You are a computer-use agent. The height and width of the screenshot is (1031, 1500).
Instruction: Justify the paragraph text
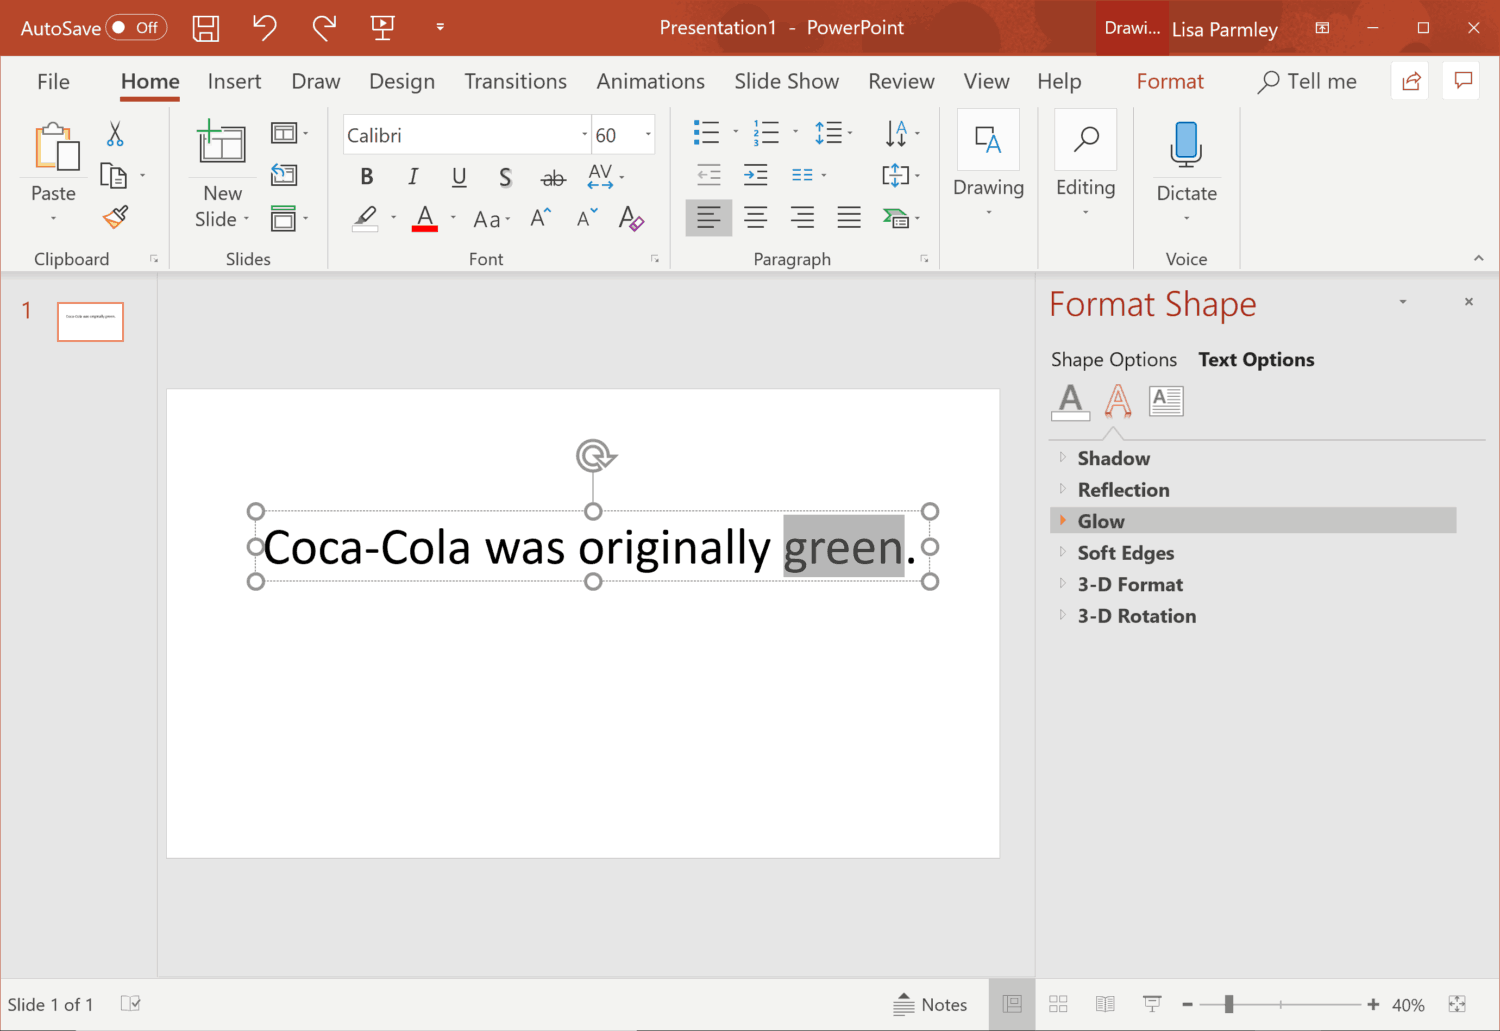(849, 217)
